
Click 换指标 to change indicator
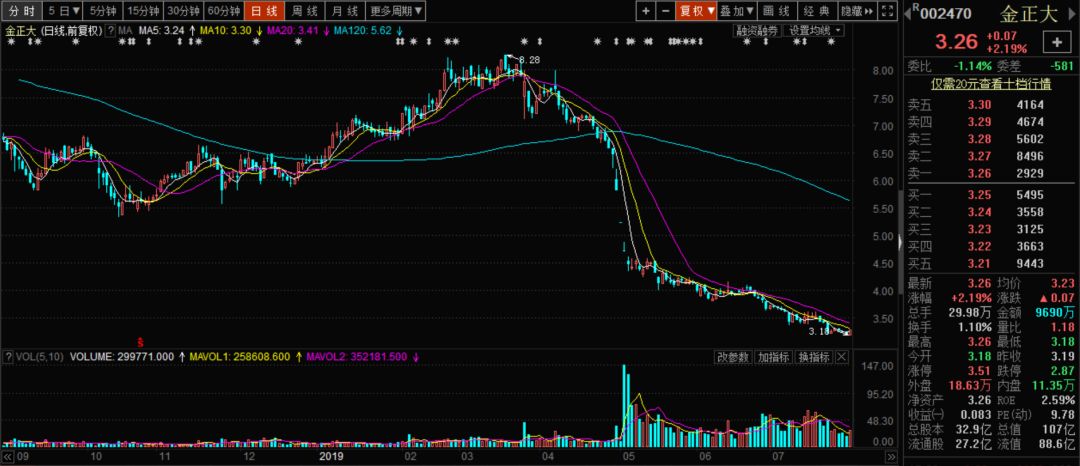(813, 357)
